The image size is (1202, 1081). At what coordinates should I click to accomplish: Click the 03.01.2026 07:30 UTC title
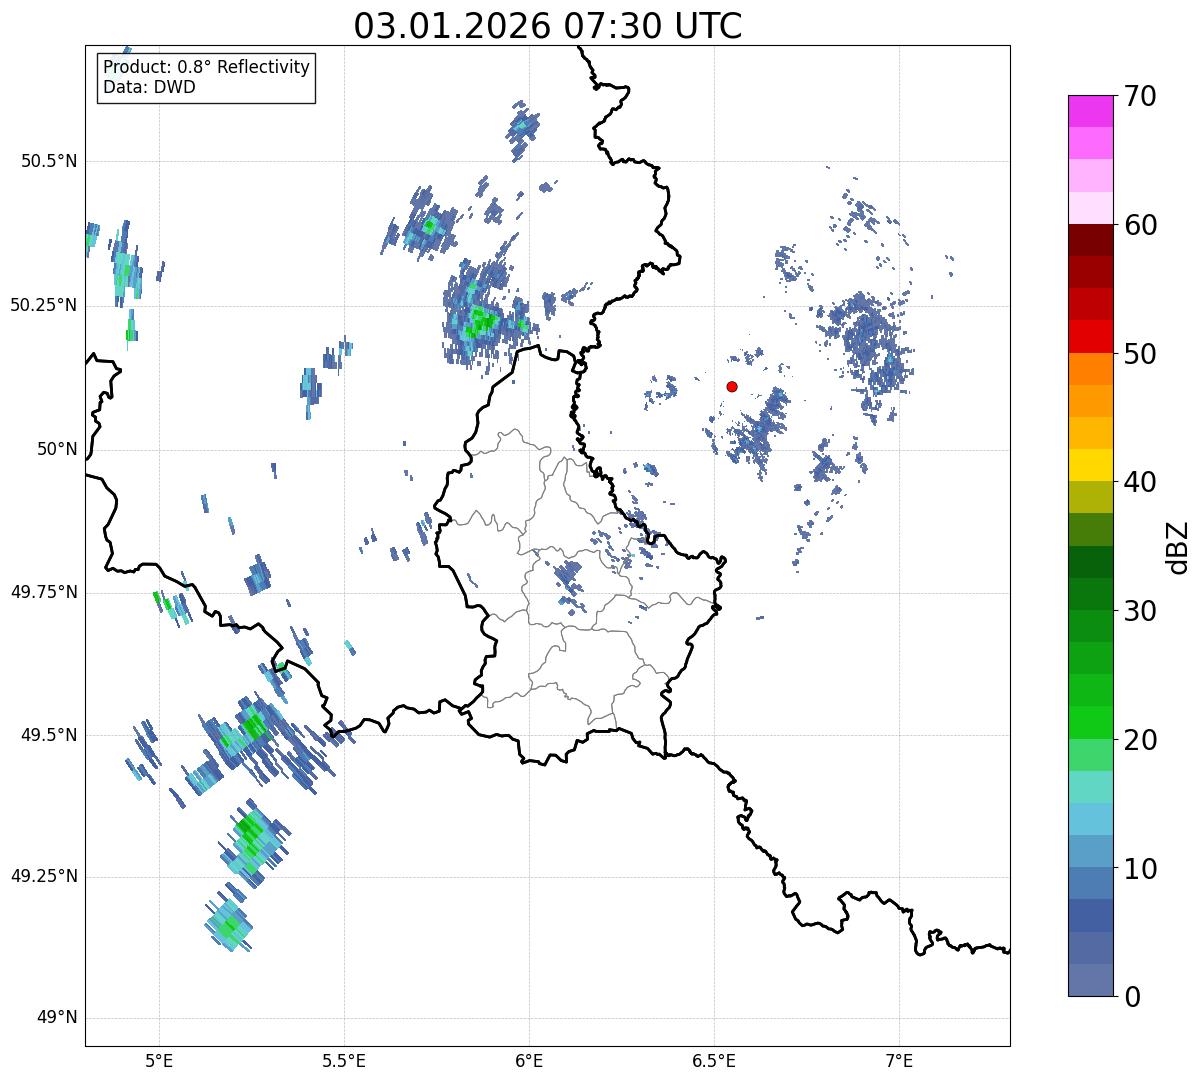click(548, 26)
